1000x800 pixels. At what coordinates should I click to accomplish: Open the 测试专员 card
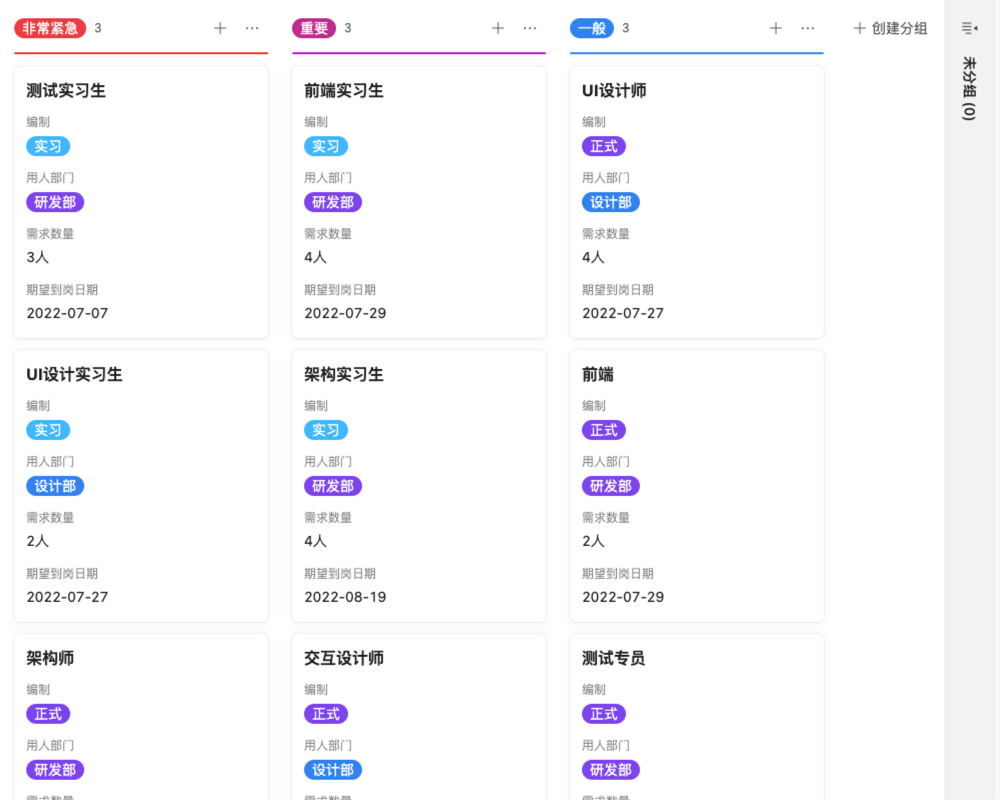click(x=613, y=658)
